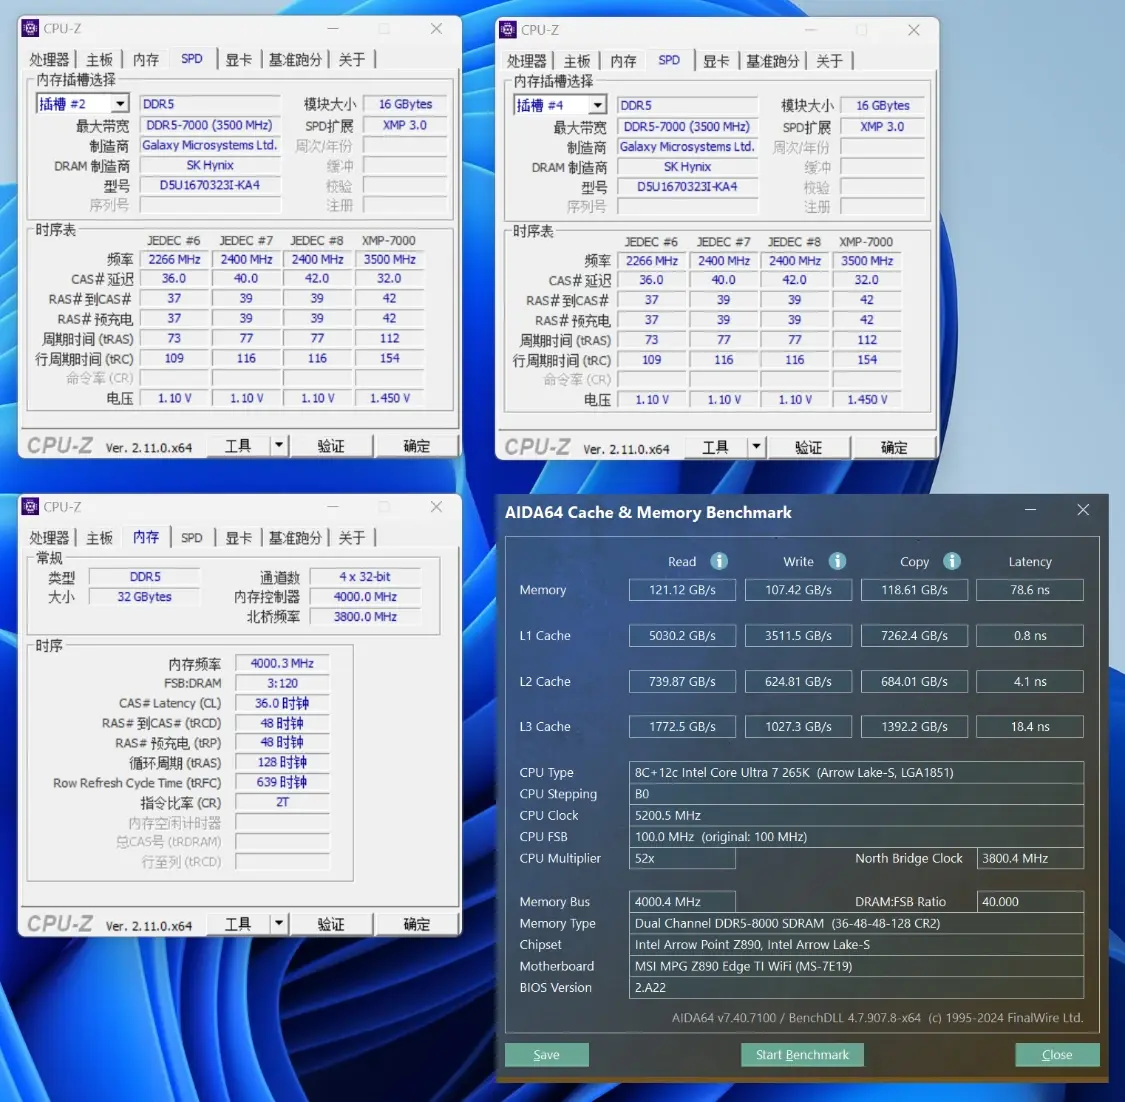Open the slot #4 memory slot dropdown
This screenshot has width=1125, height=1102.
pyautogui.click(x=598, y=105)
